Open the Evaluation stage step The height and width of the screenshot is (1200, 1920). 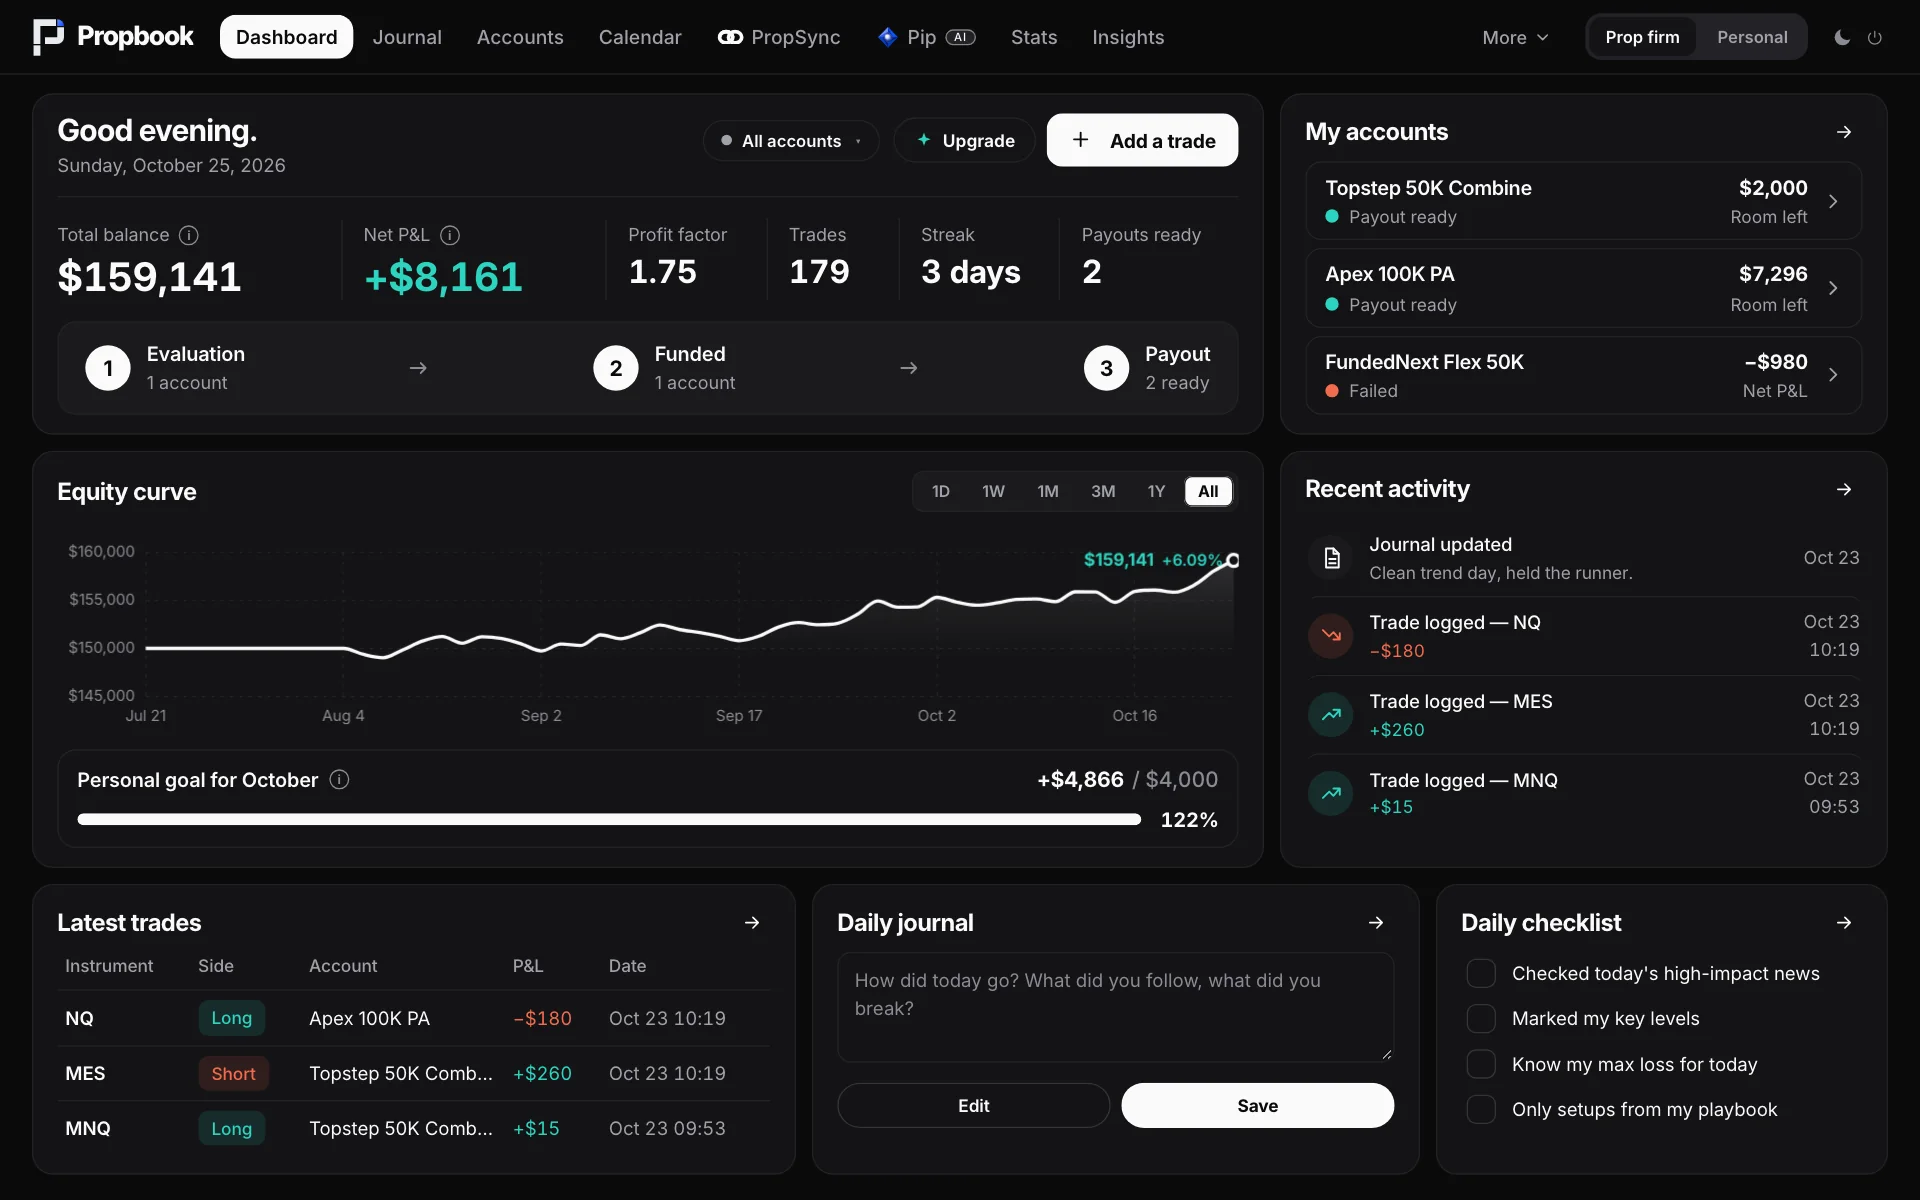(165, 368)
